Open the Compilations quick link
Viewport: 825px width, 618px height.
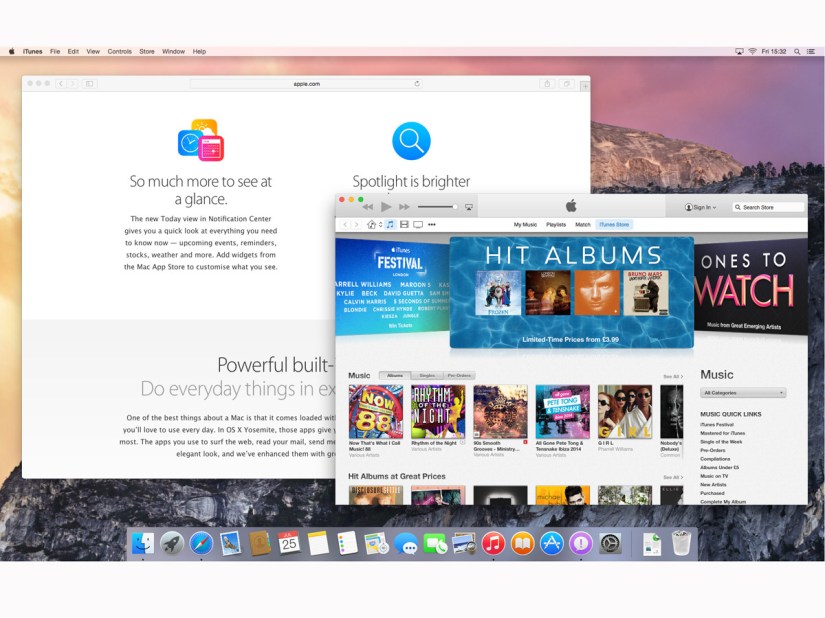click(x=715, y=459)
